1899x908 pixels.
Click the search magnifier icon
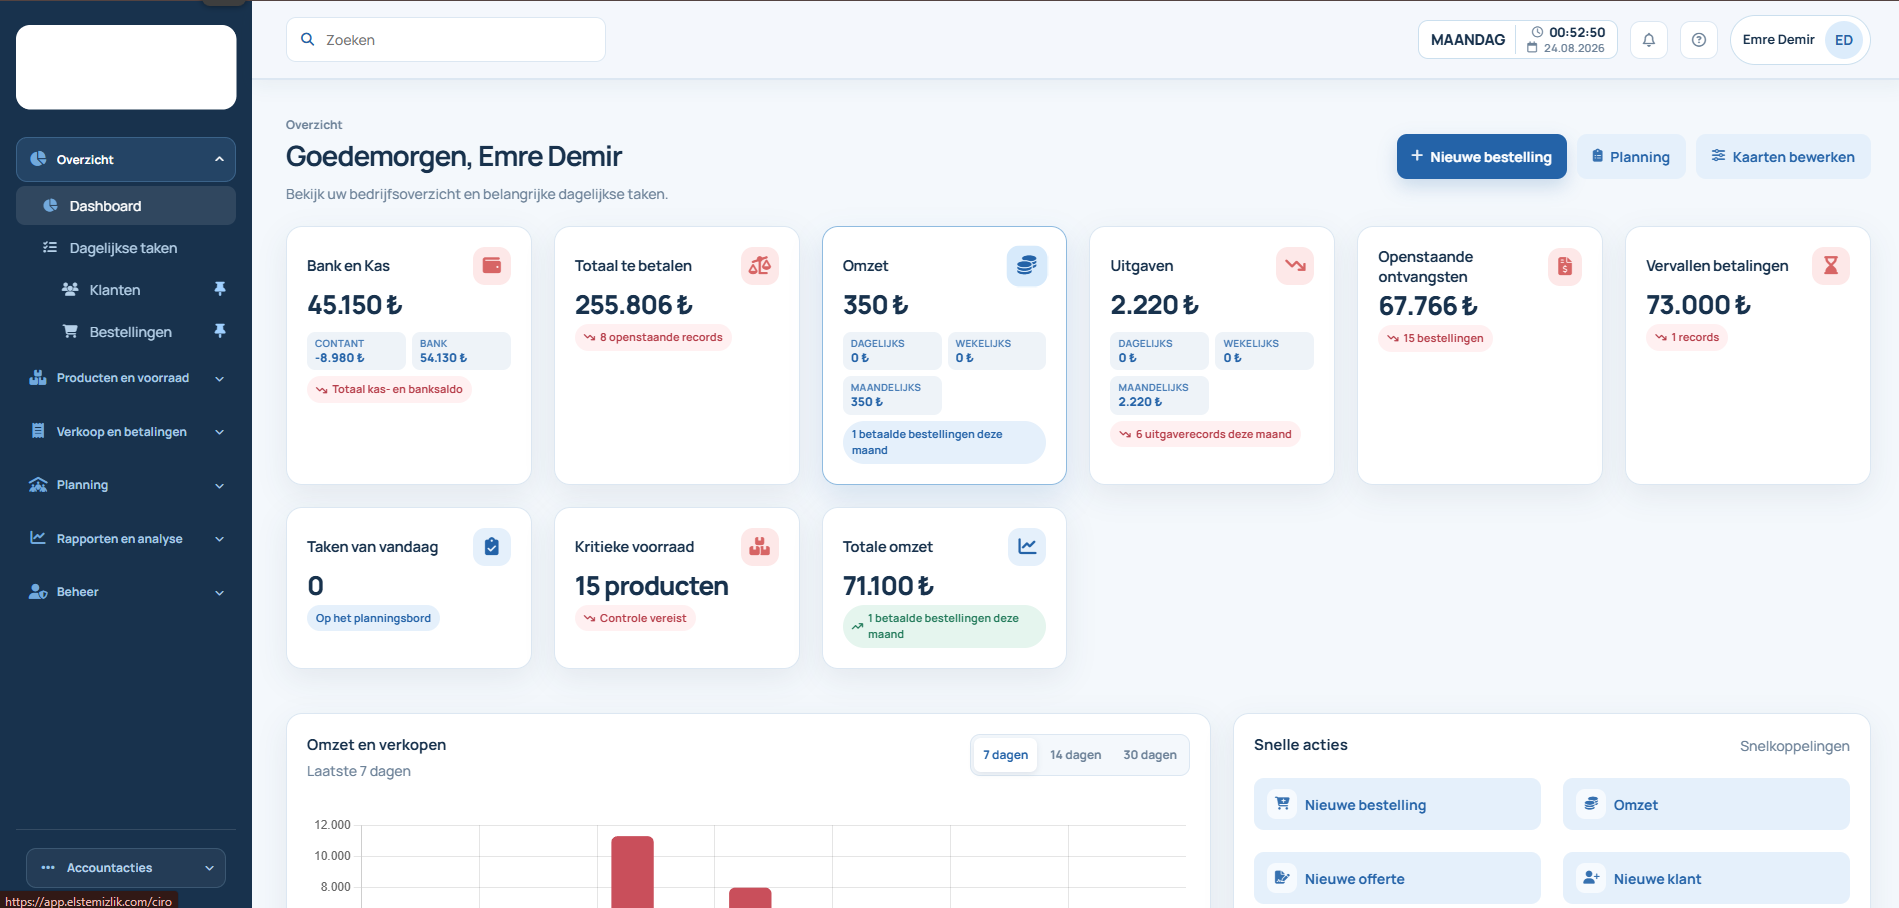(x=308, y=40)
